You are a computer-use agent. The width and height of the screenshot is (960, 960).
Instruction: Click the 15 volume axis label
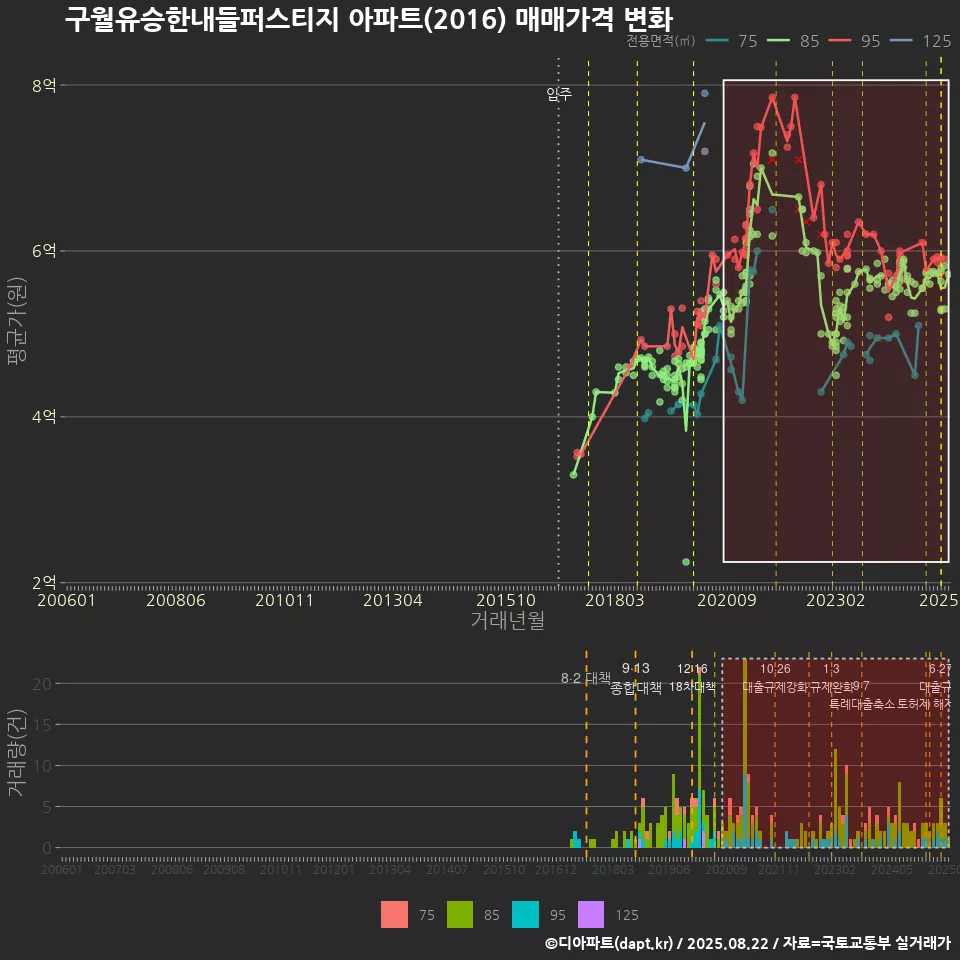tap(42, 725)
